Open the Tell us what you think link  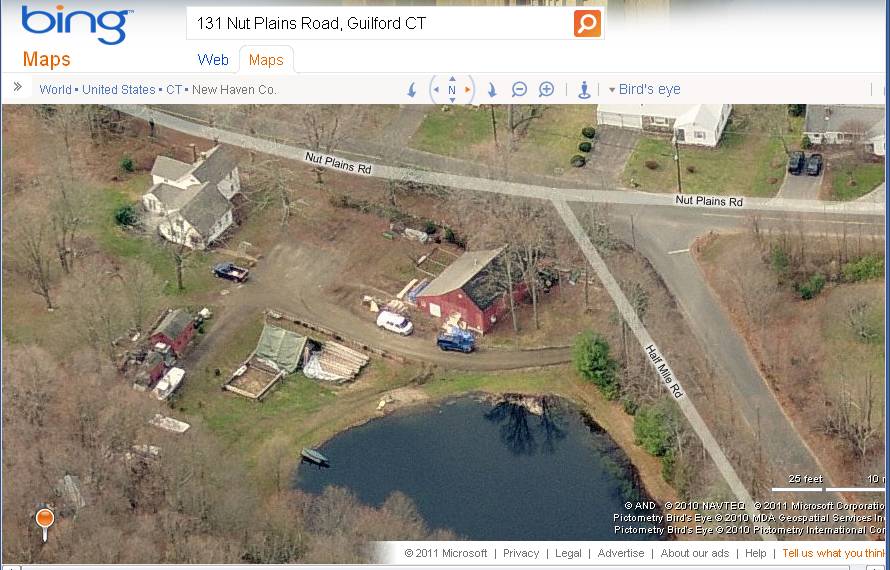(834, 553)
